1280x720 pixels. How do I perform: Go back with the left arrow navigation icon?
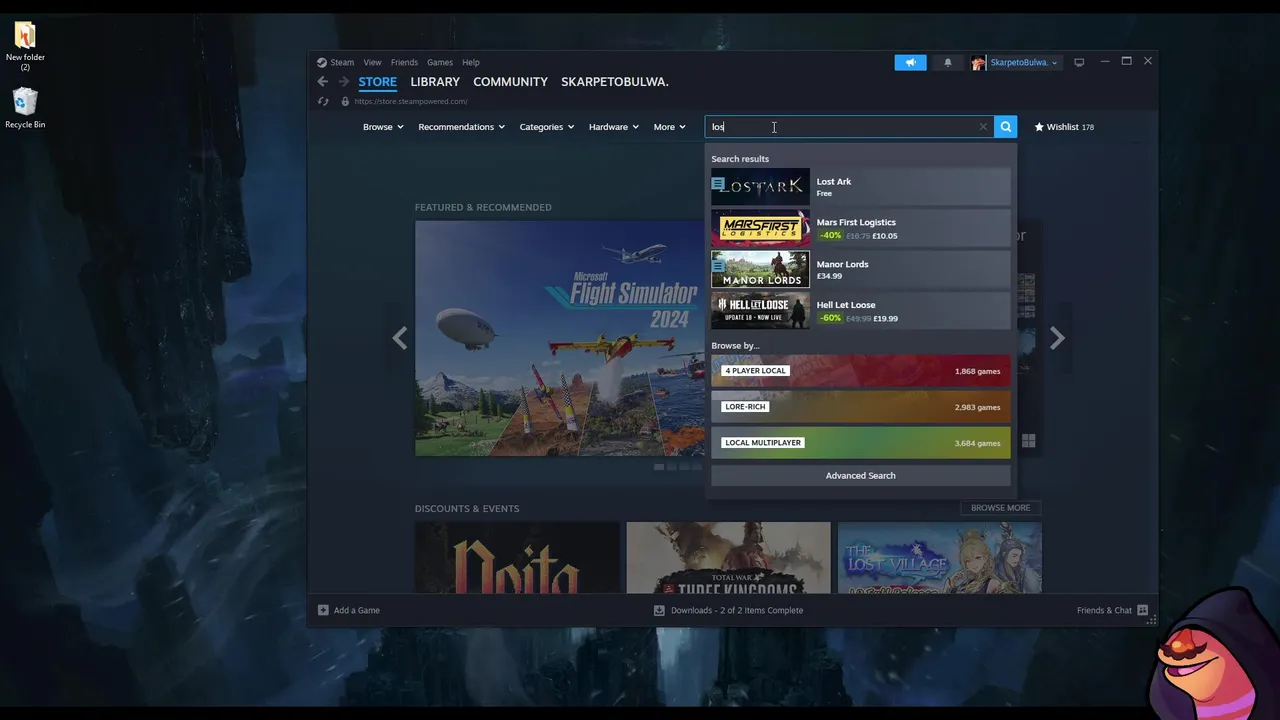(322, 82)
